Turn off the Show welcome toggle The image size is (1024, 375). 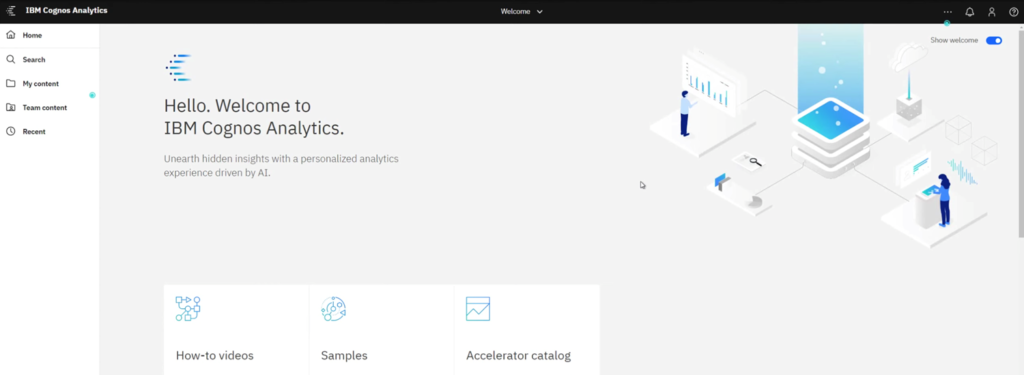(994, 41)
